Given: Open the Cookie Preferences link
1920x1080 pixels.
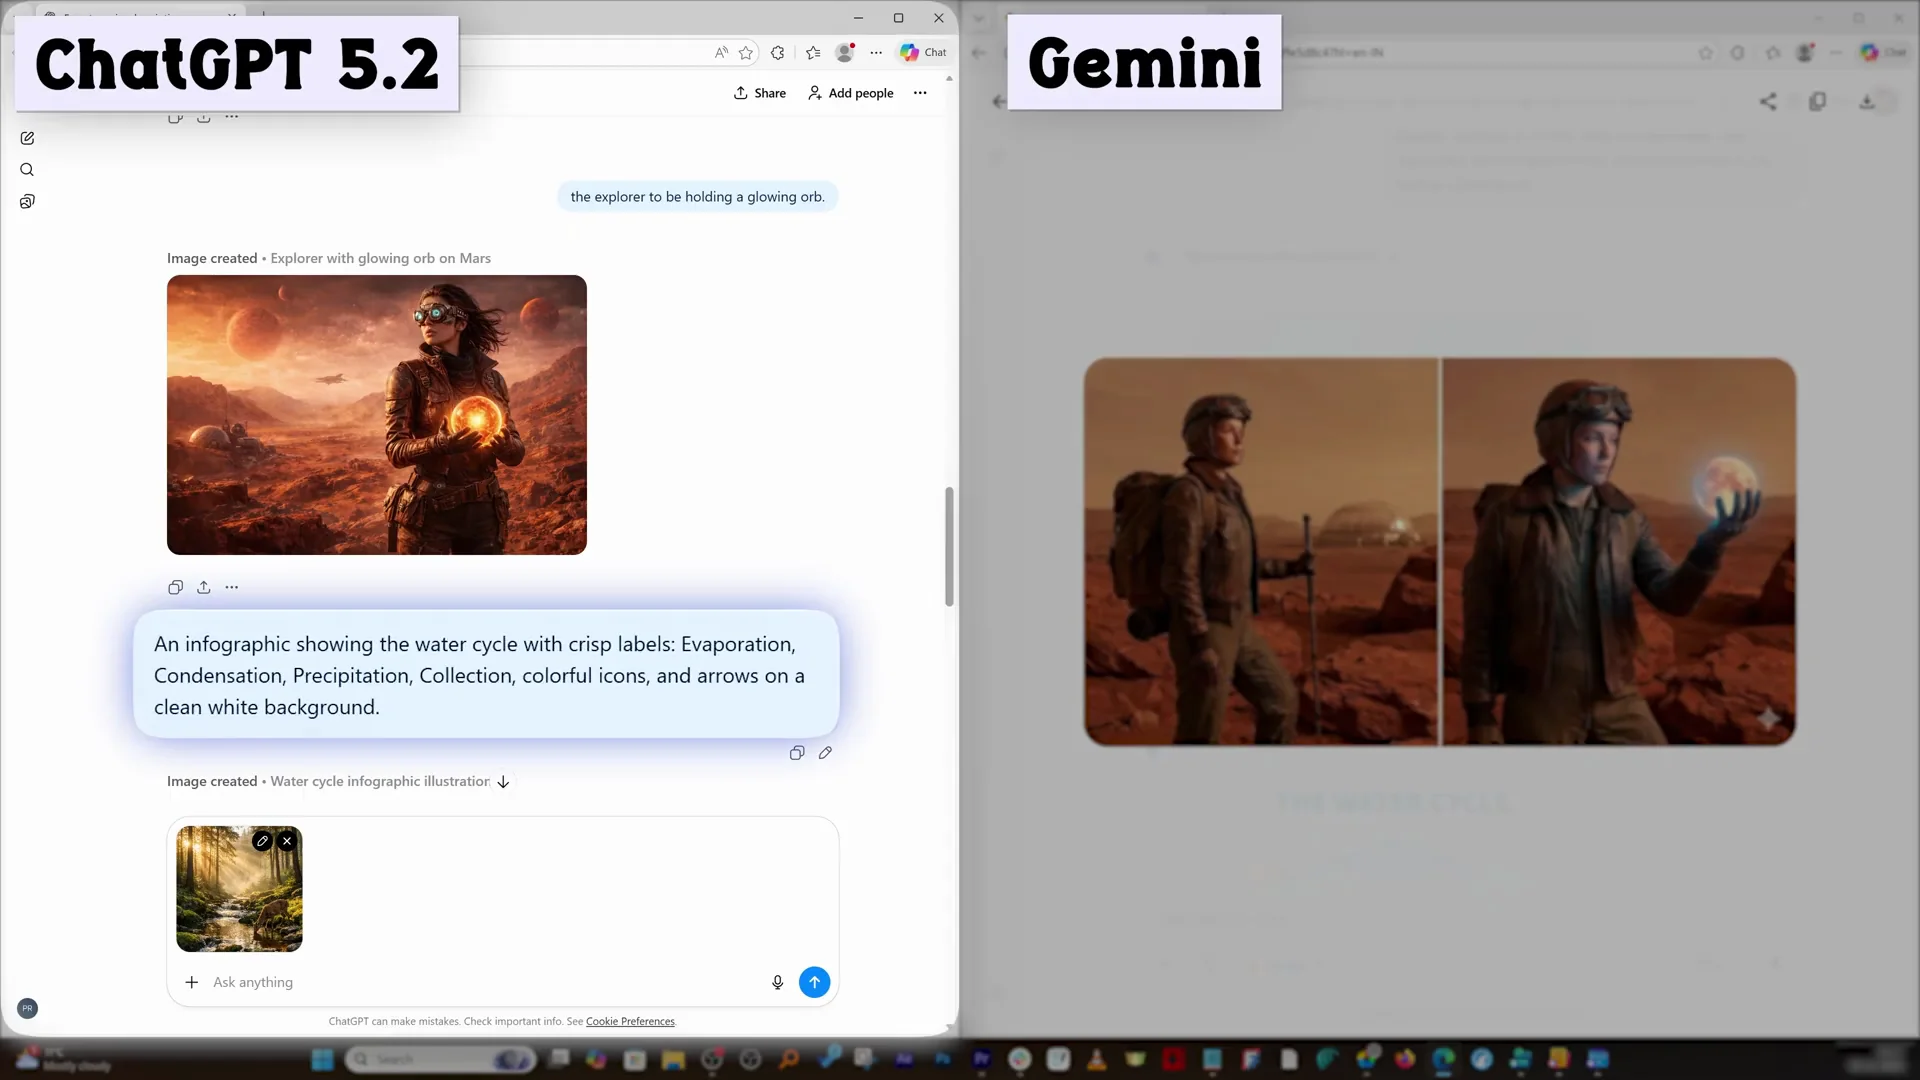Looking at the screenshot, I should 630,1021.
